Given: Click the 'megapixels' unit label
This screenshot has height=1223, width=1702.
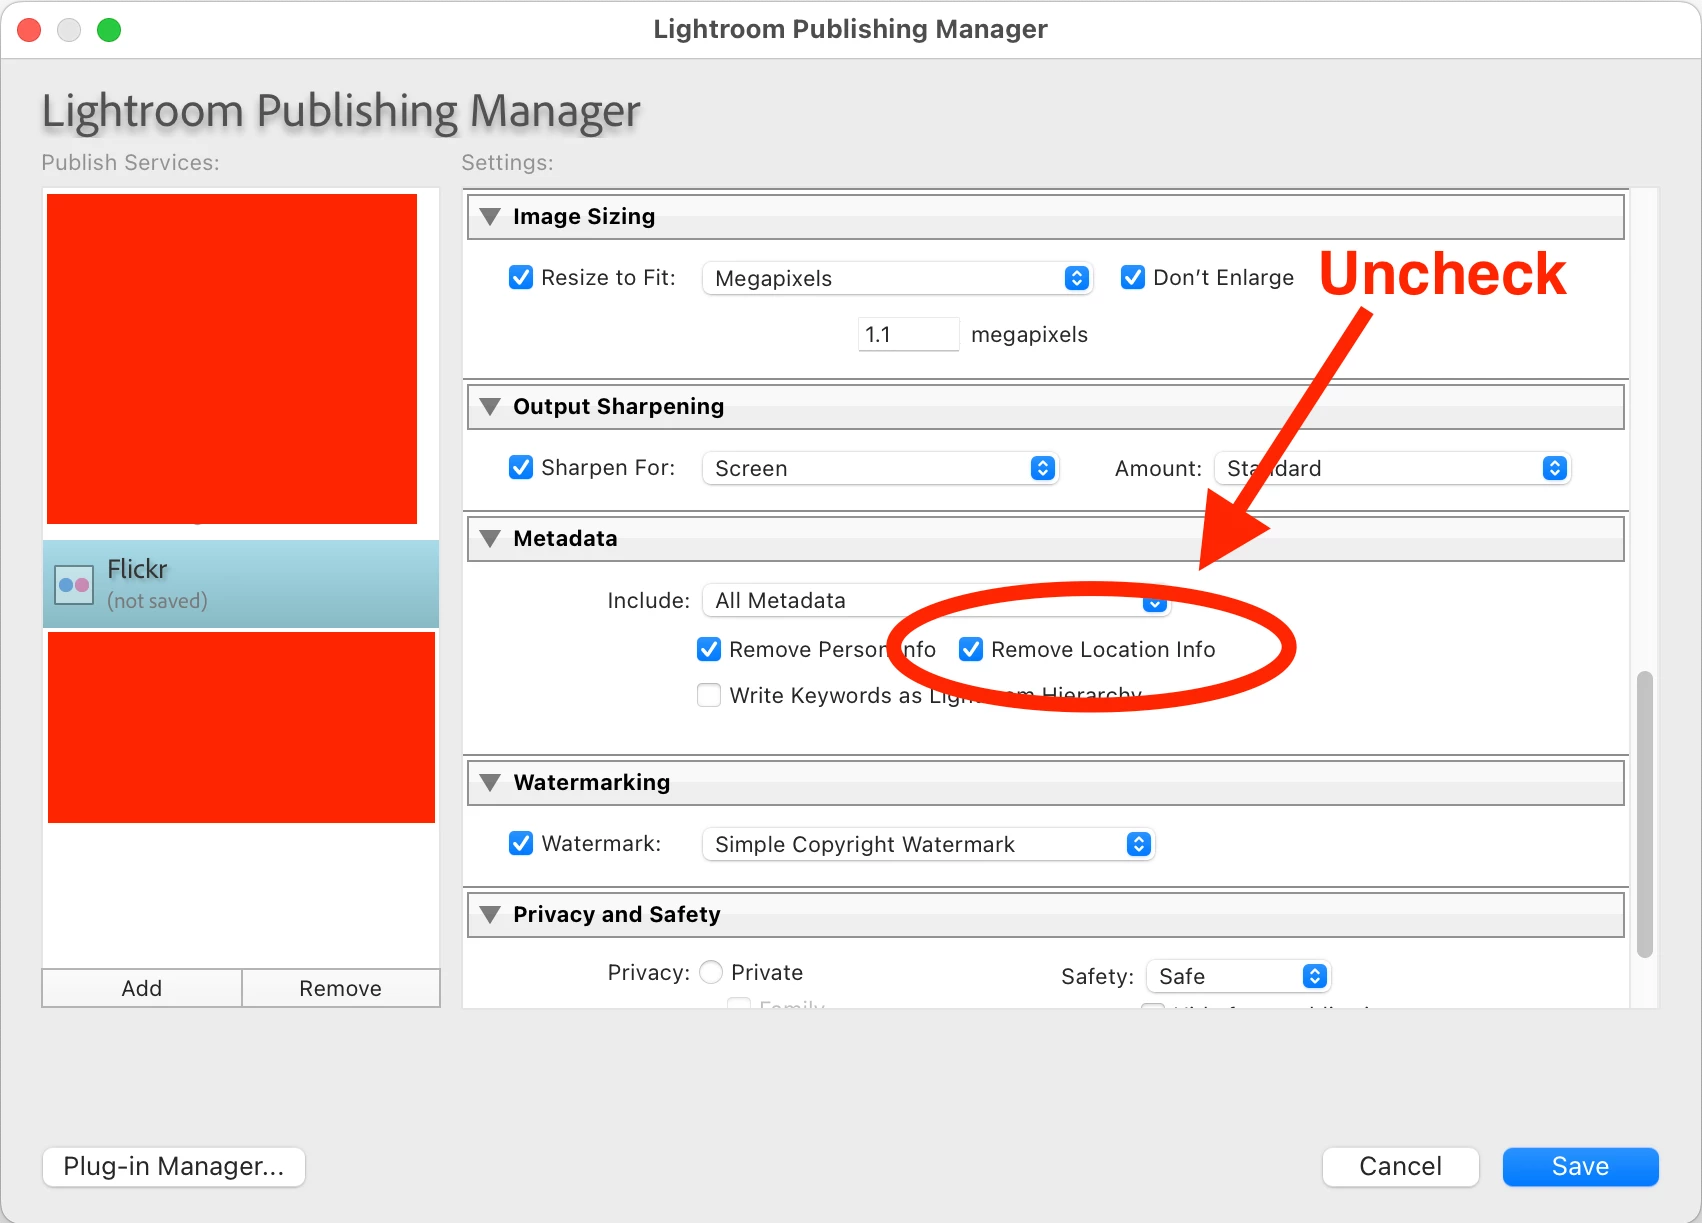Looking at the screenshot, I should click(1029, 334).
